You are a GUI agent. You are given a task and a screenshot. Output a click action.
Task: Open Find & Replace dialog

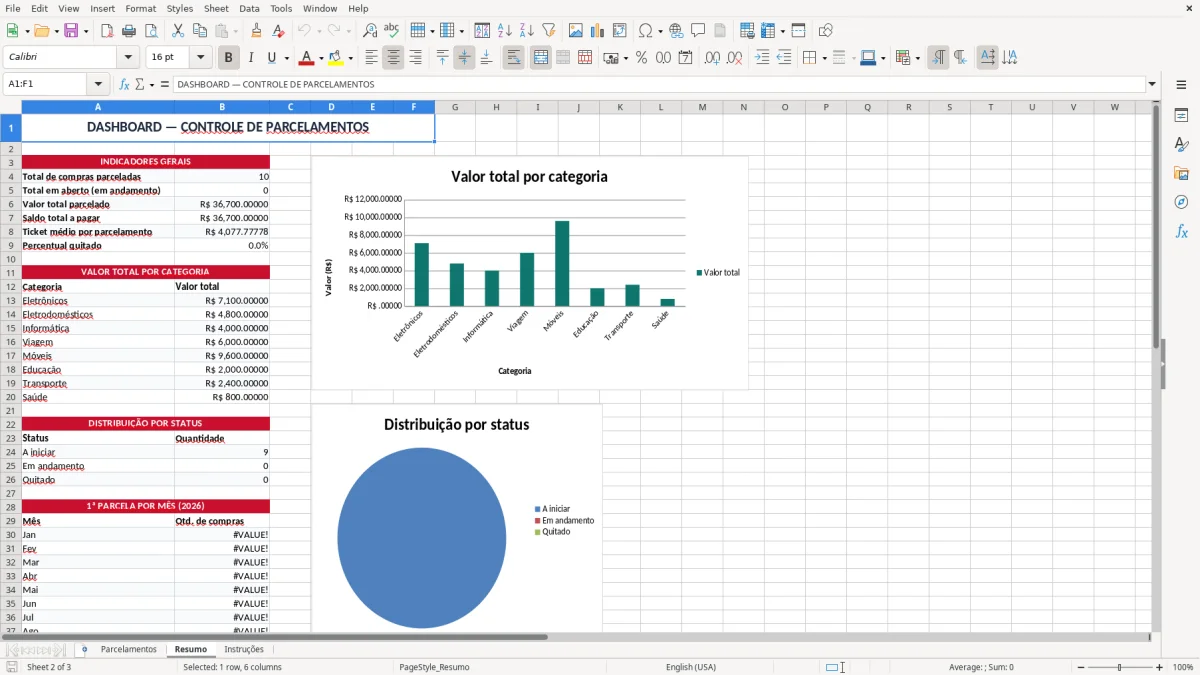click(370, 31)
